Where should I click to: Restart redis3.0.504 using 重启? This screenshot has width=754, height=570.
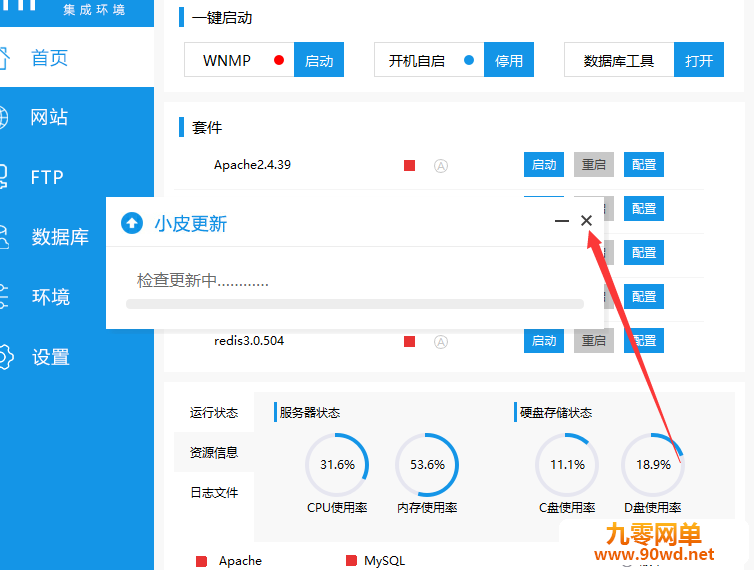[594, 341]
